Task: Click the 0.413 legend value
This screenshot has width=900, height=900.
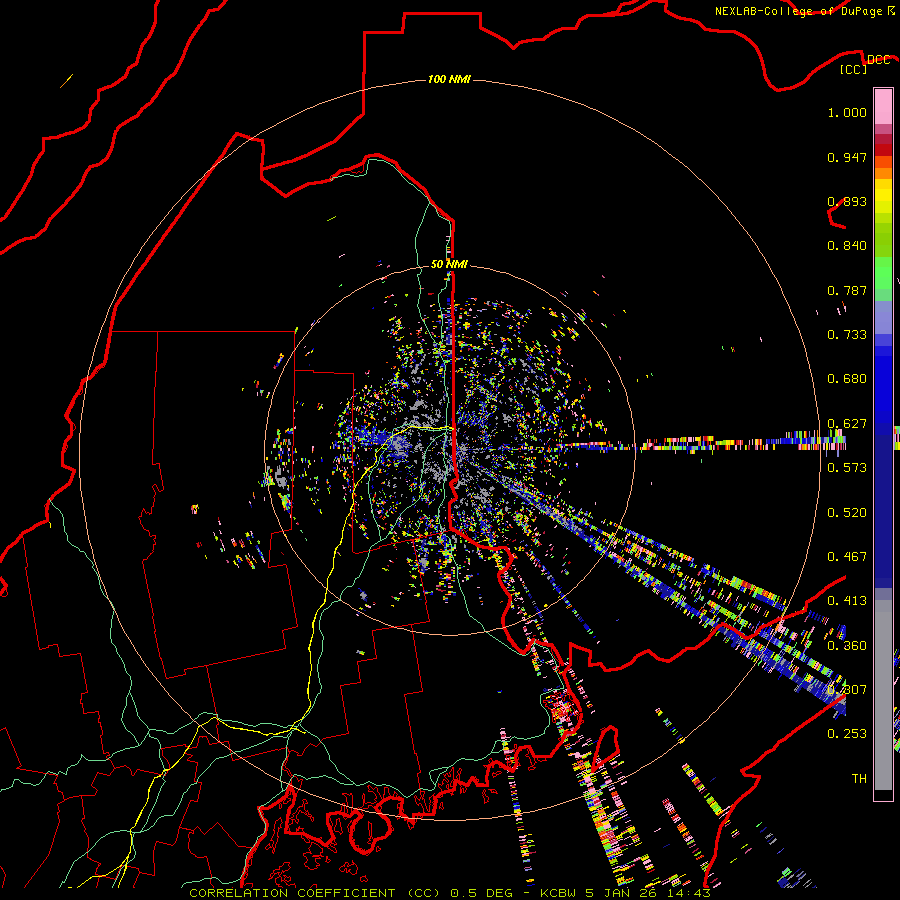Action: [847, 601]
